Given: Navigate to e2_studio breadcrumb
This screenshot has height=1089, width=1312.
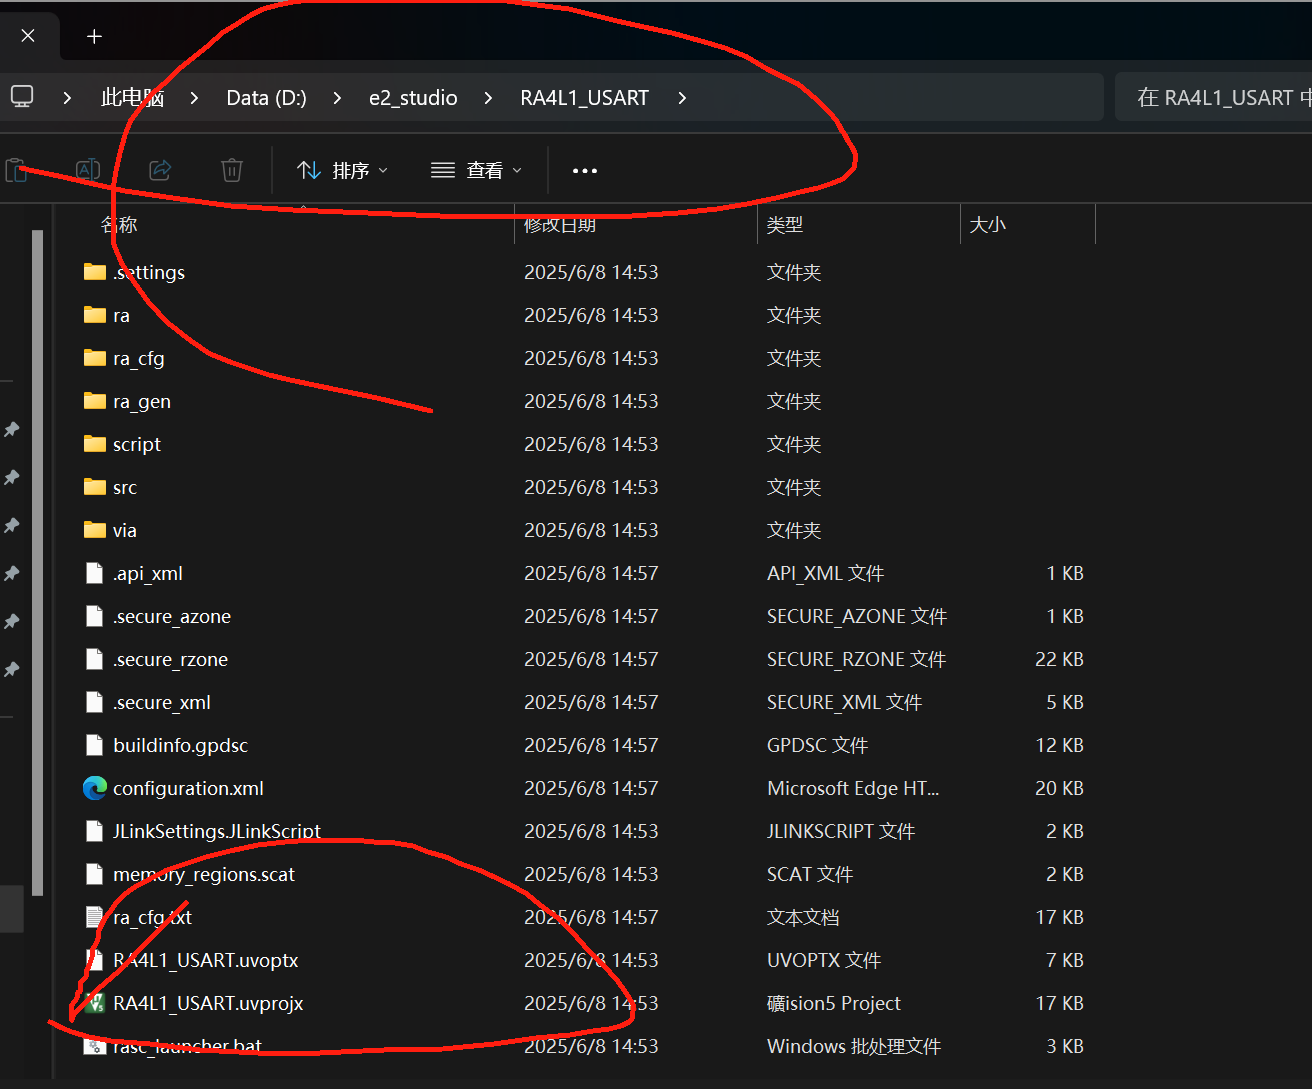Looking at the screenshot, I should tap(413, 98).
